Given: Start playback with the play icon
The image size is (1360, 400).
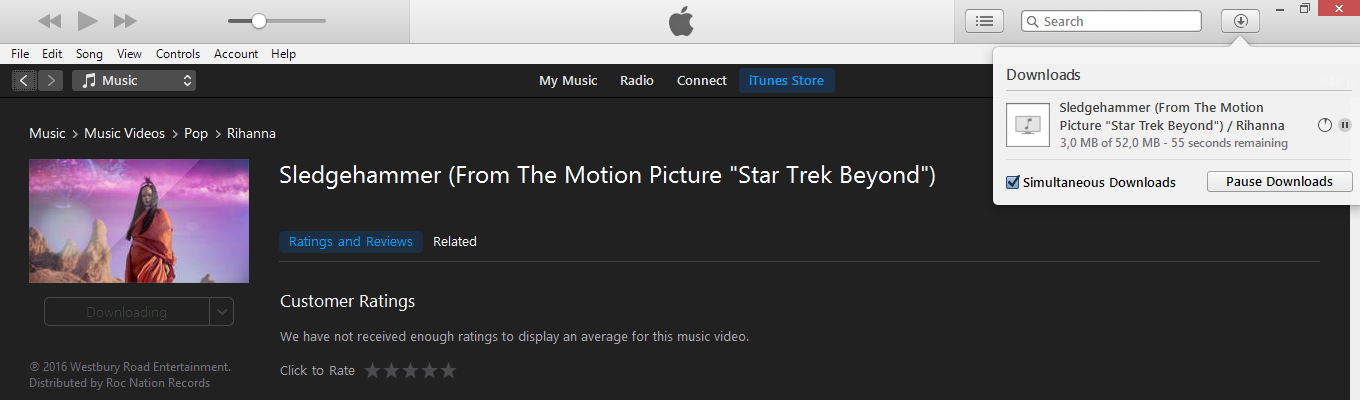Looking at the screenshot, I should click(87, 20).
